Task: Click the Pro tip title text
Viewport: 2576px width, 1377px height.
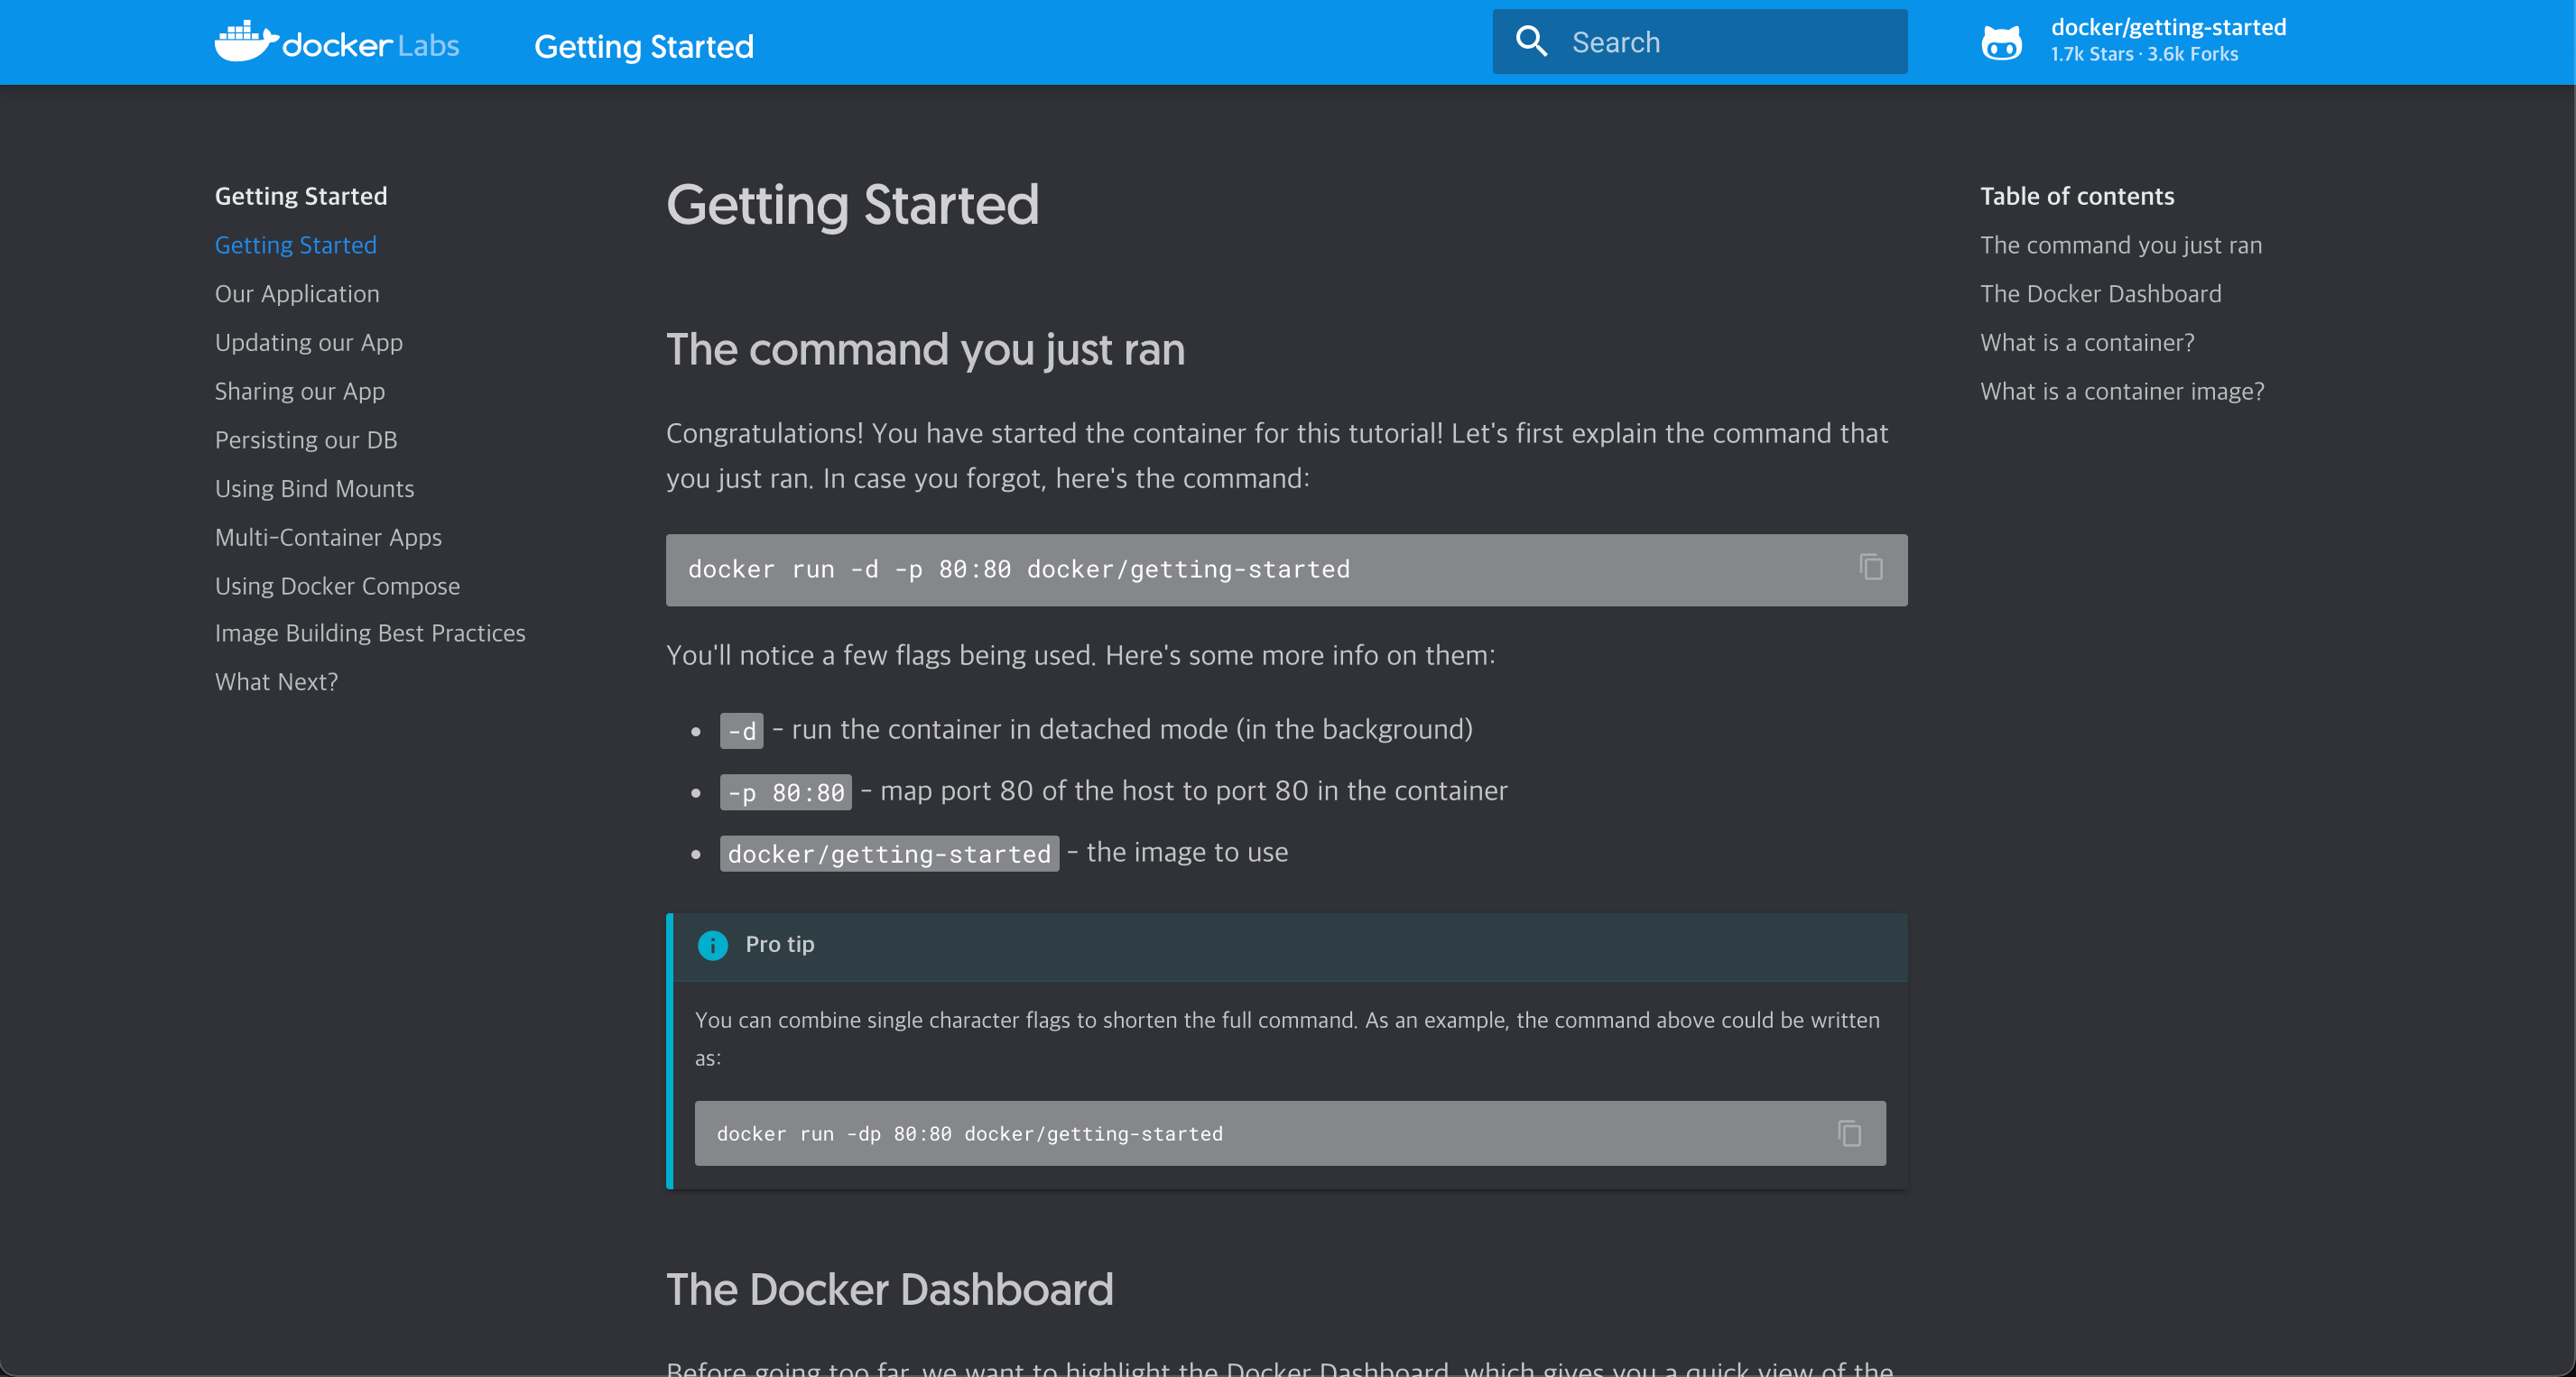Action: [x=780, y=945]
